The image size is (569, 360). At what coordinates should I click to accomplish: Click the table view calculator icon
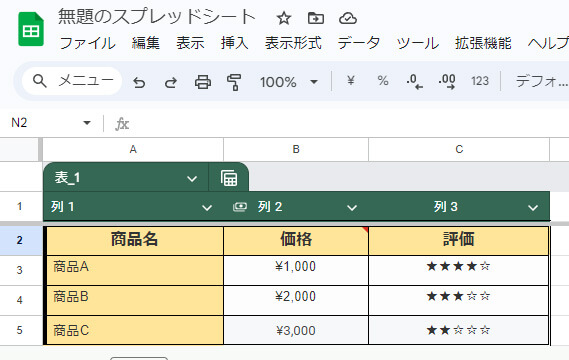click(x=229, y=178)
